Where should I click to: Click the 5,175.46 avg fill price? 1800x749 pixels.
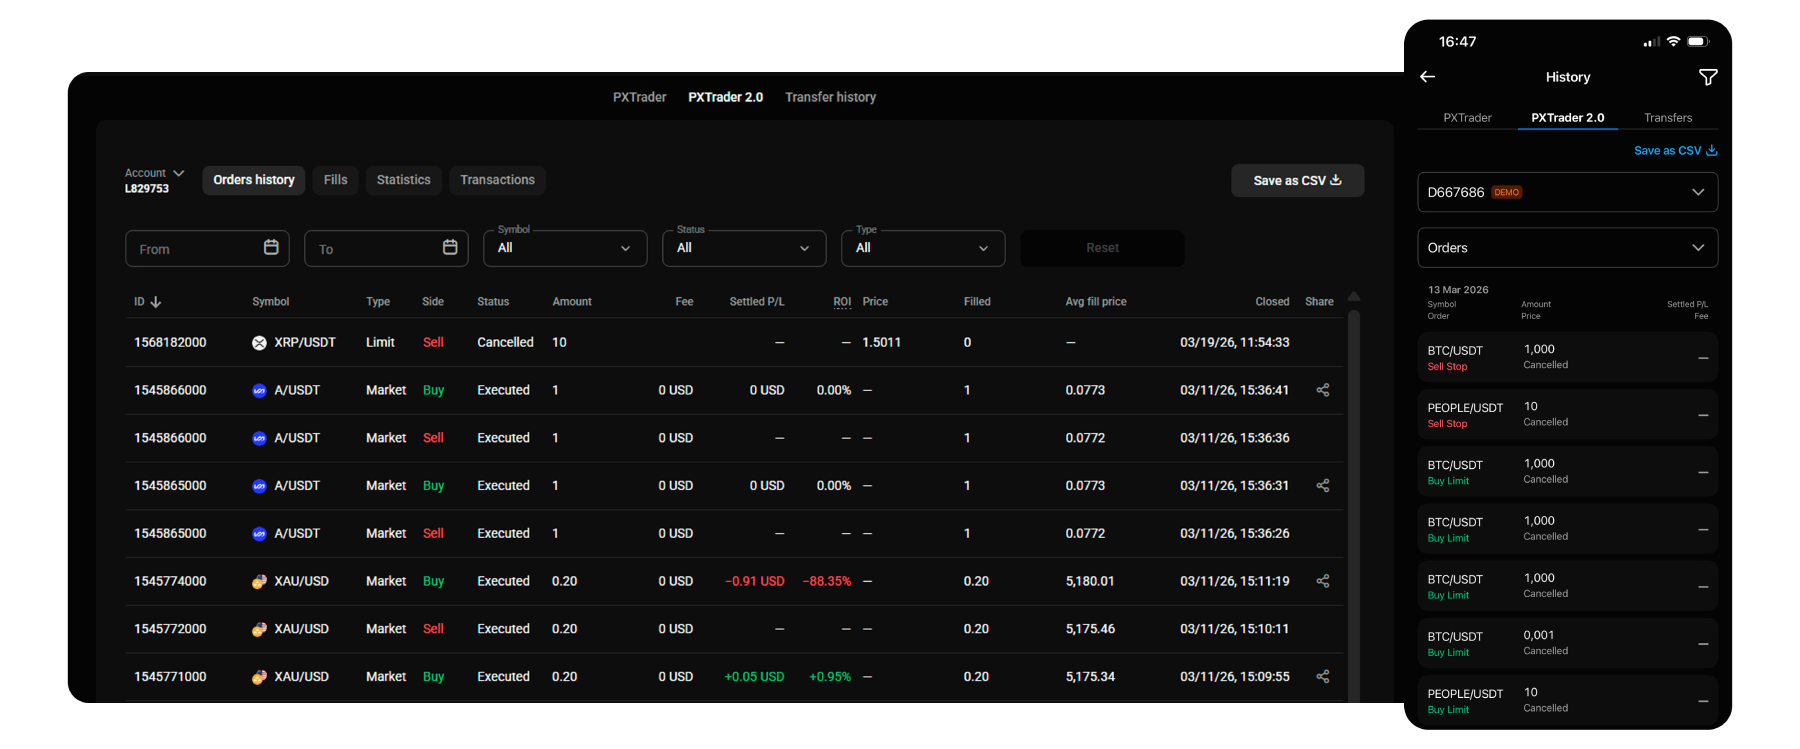click(x=1090, y=629)
